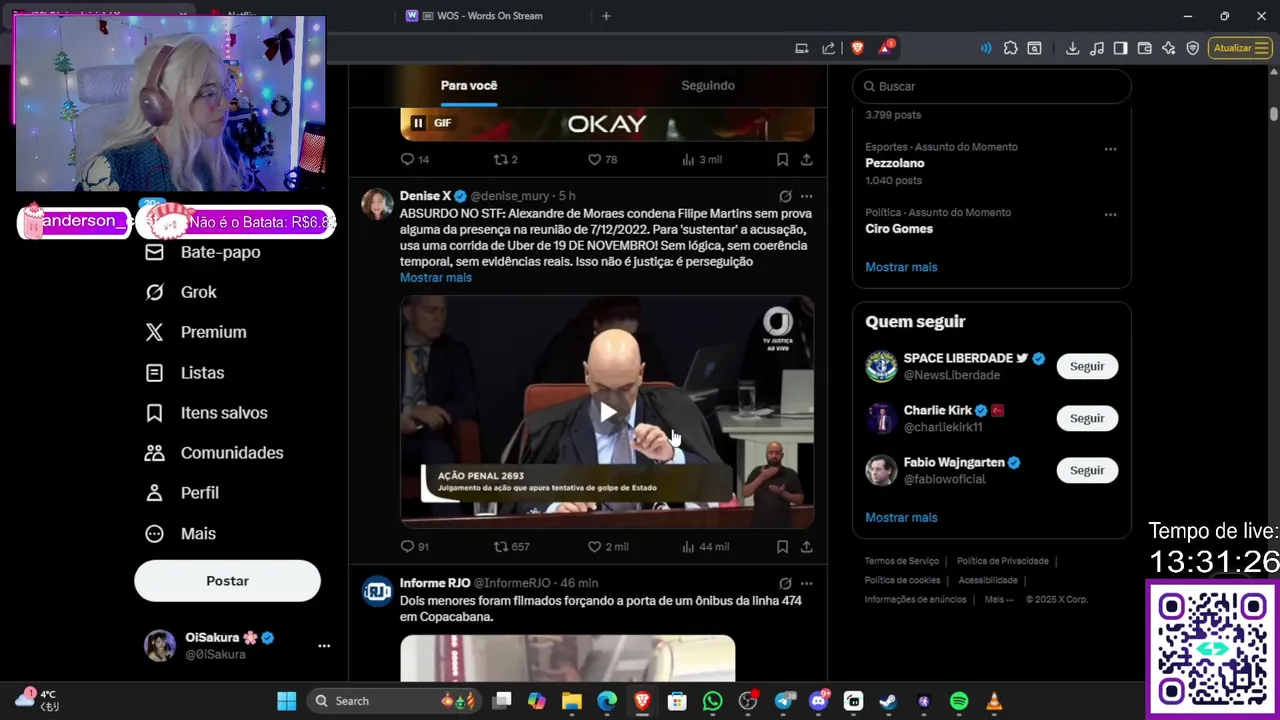Image resolution: width=1280 pixels, height=720 pixels.
Task: Expand Mostrar mais on Denise X post
Action: pos(436,277)
